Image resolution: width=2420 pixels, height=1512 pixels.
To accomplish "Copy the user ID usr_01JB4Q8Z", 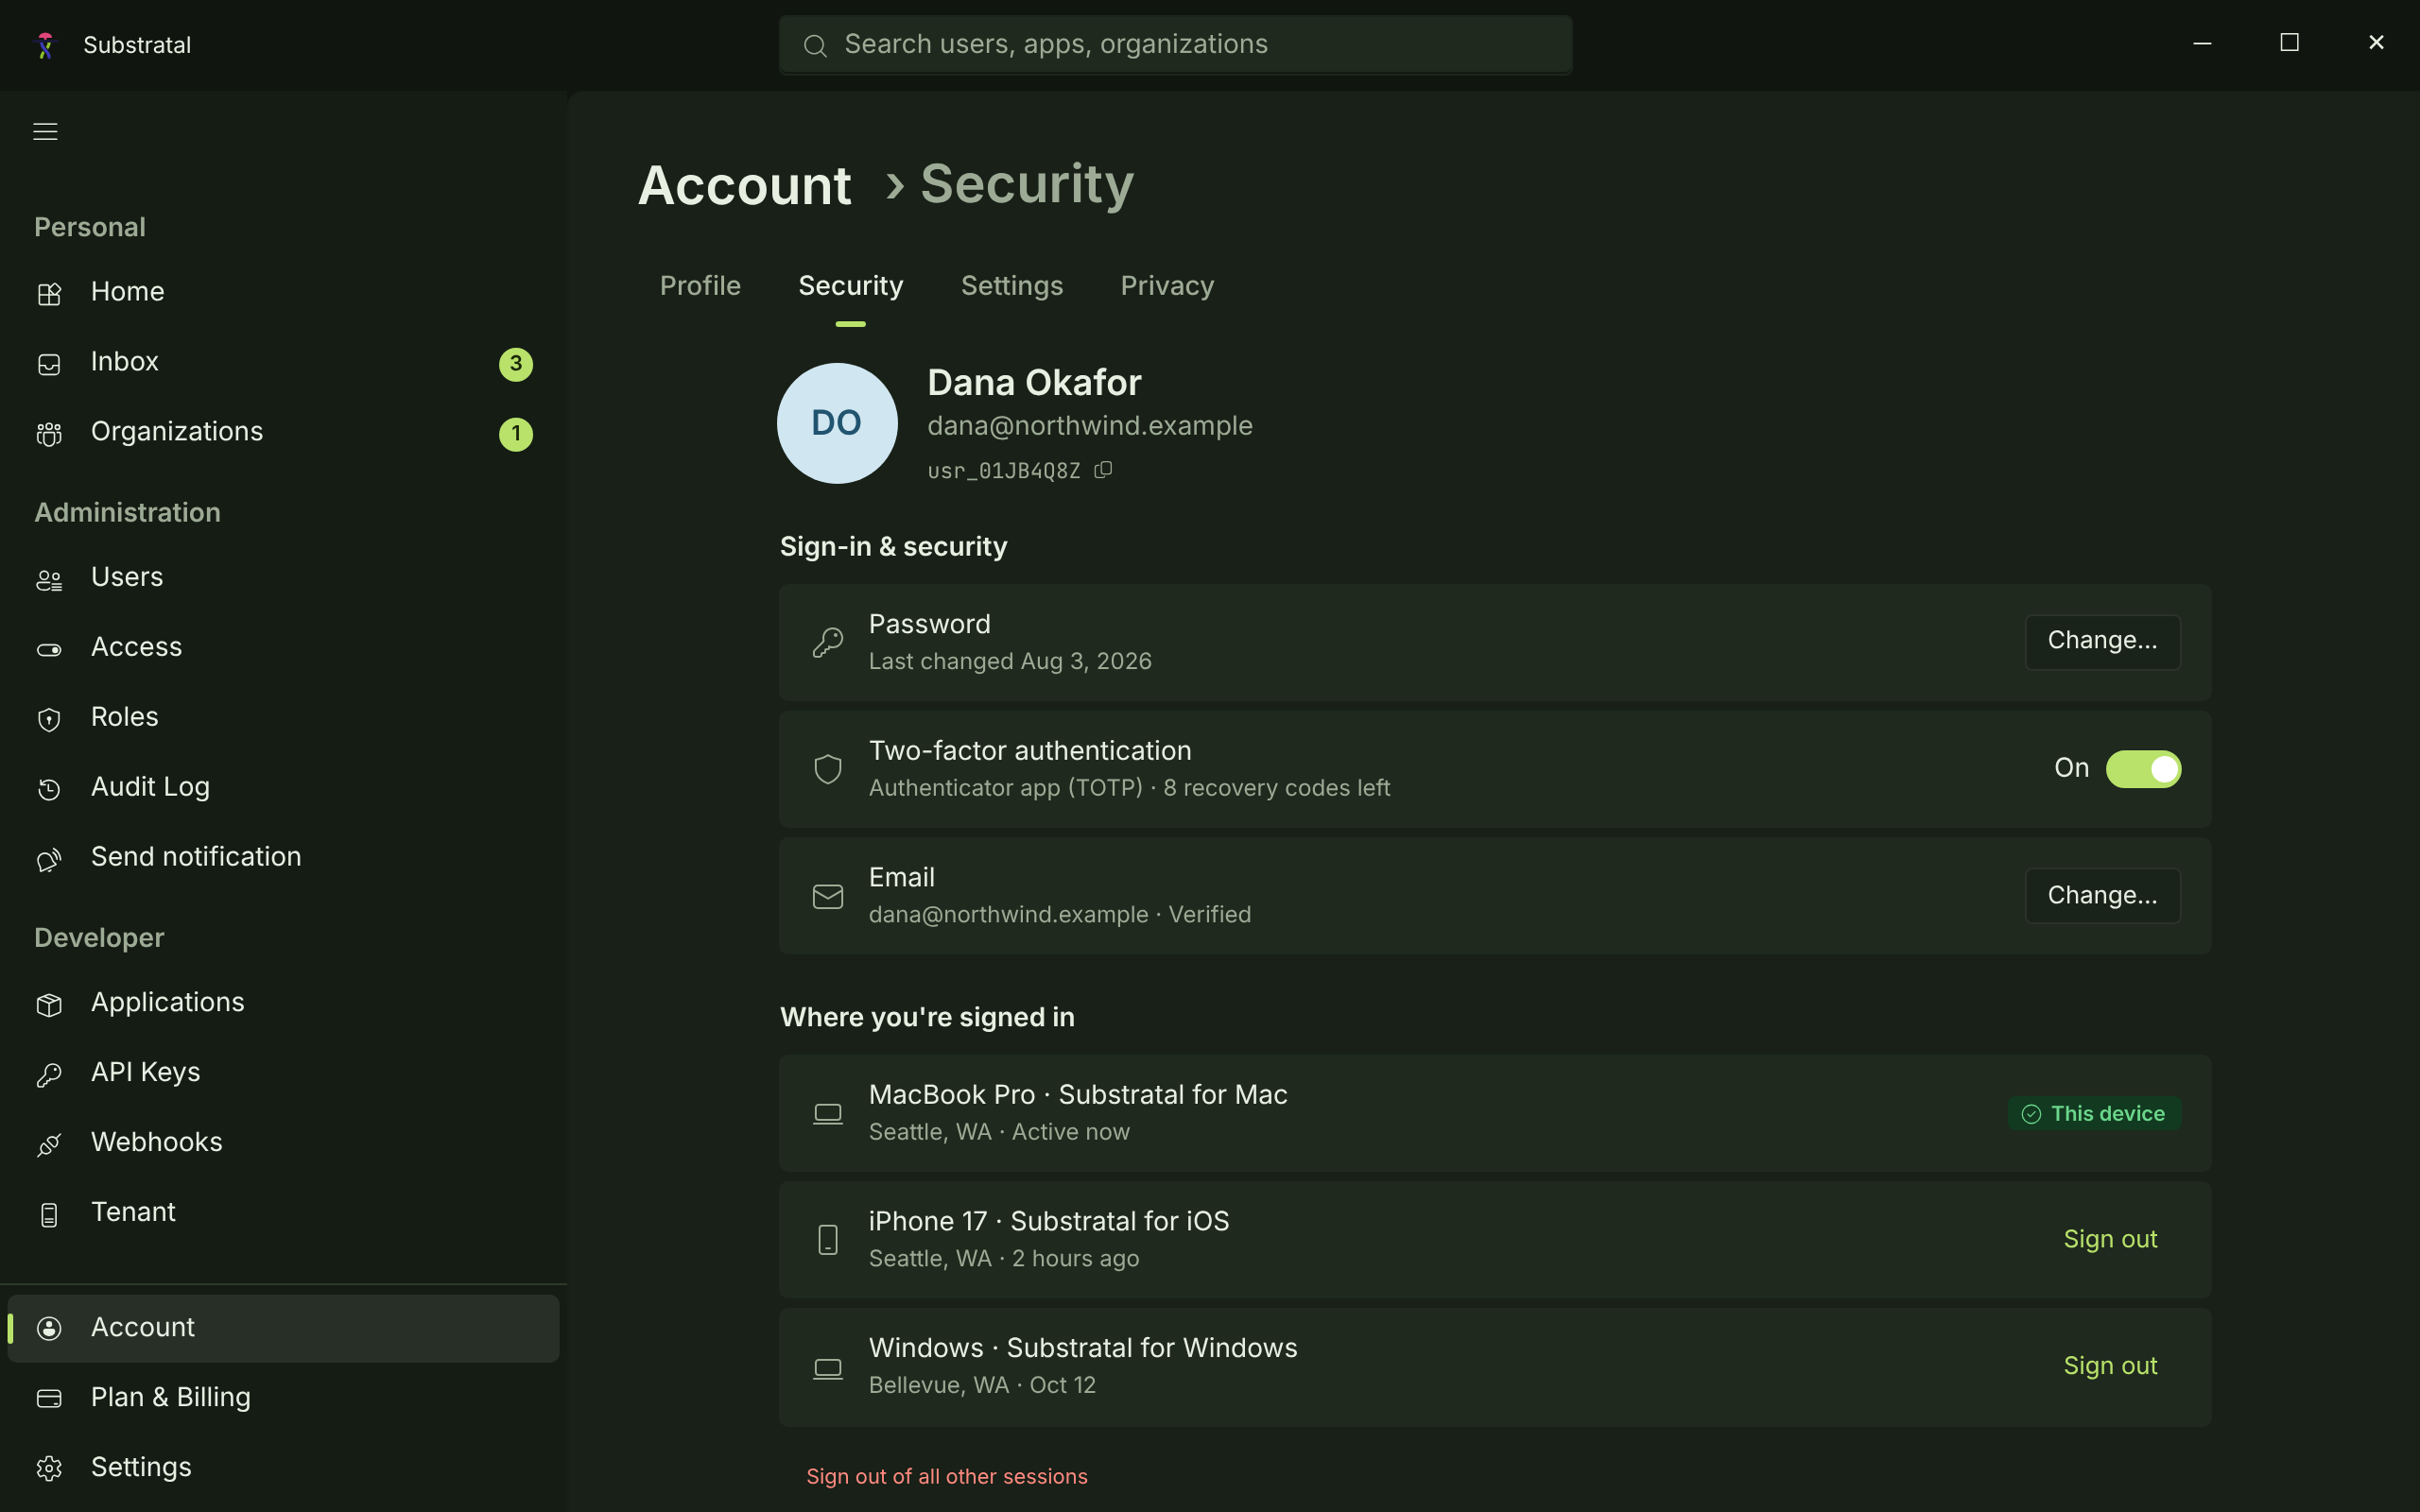I will (x=1103, y=470).
